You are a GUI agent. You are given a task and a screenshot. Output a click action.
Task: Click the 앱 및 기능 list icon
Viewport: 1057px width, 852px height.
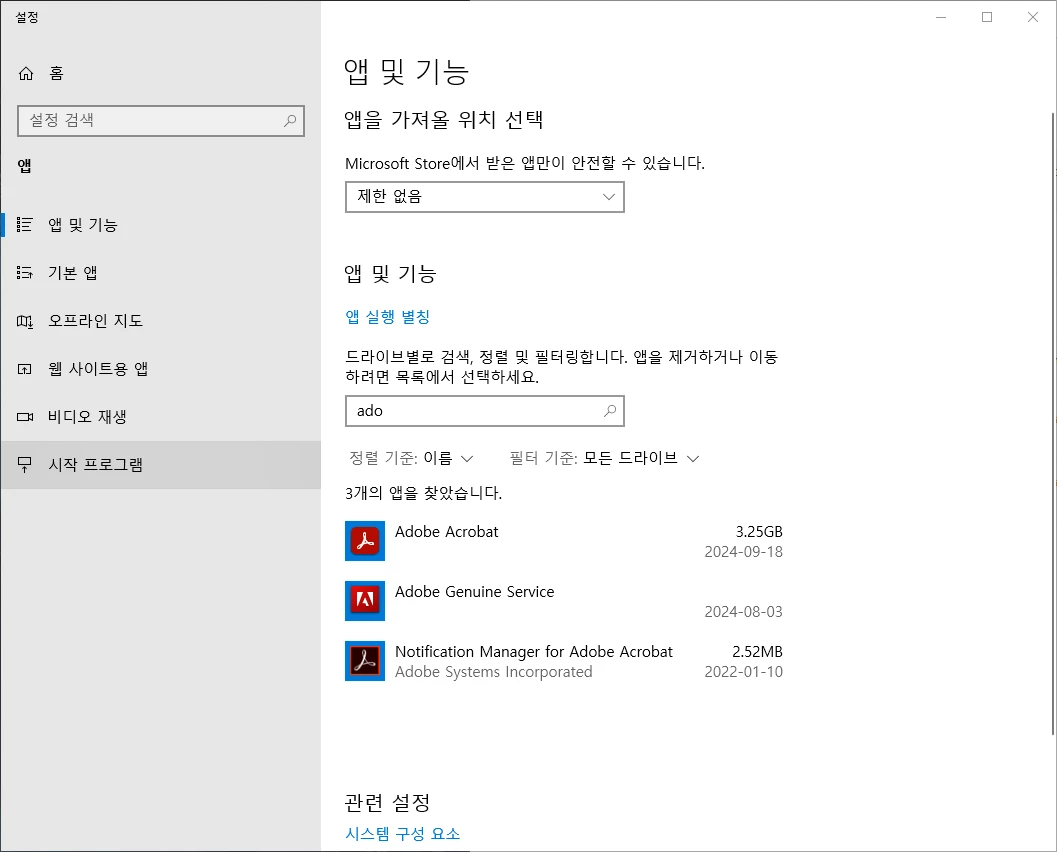pyautogui.click(x=25, y=224)
